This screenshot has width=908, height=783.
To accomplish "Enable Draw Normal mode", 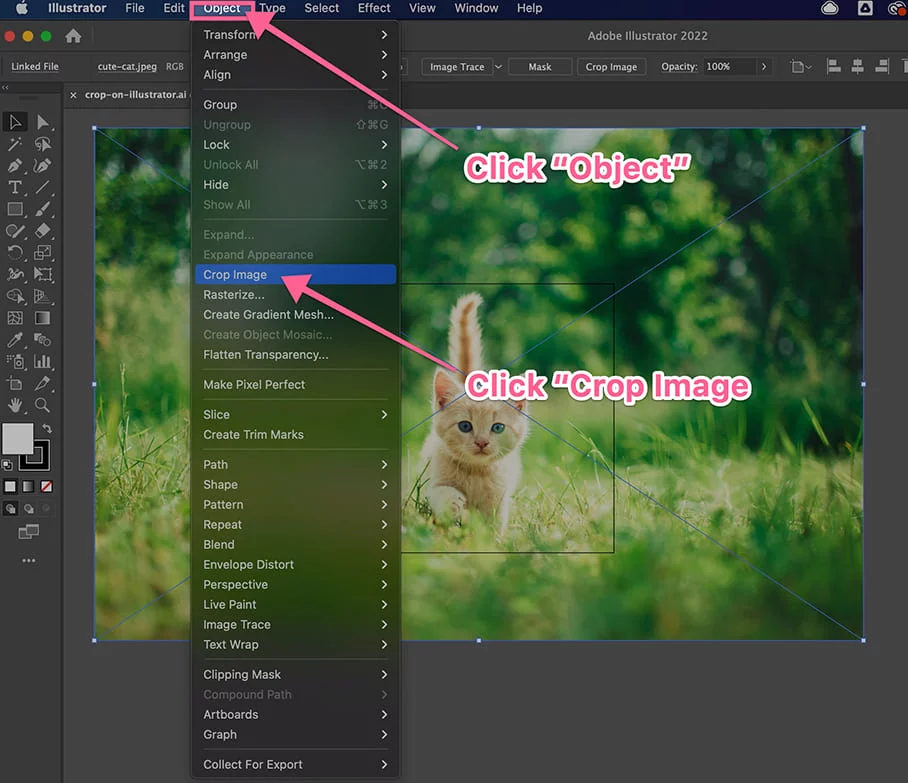I will (10, 508).
